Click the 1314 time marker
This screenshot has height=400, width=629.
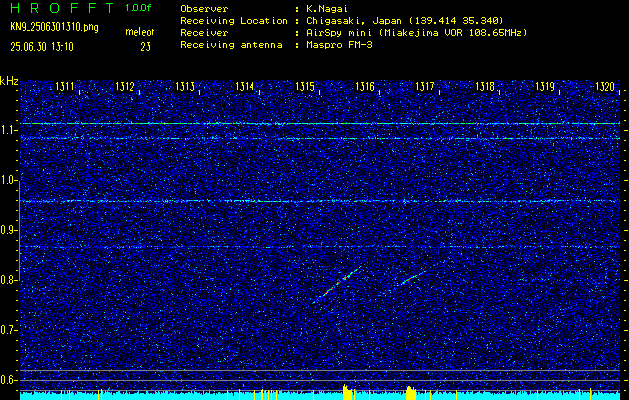pyautogui.click(x=245, y=86)
